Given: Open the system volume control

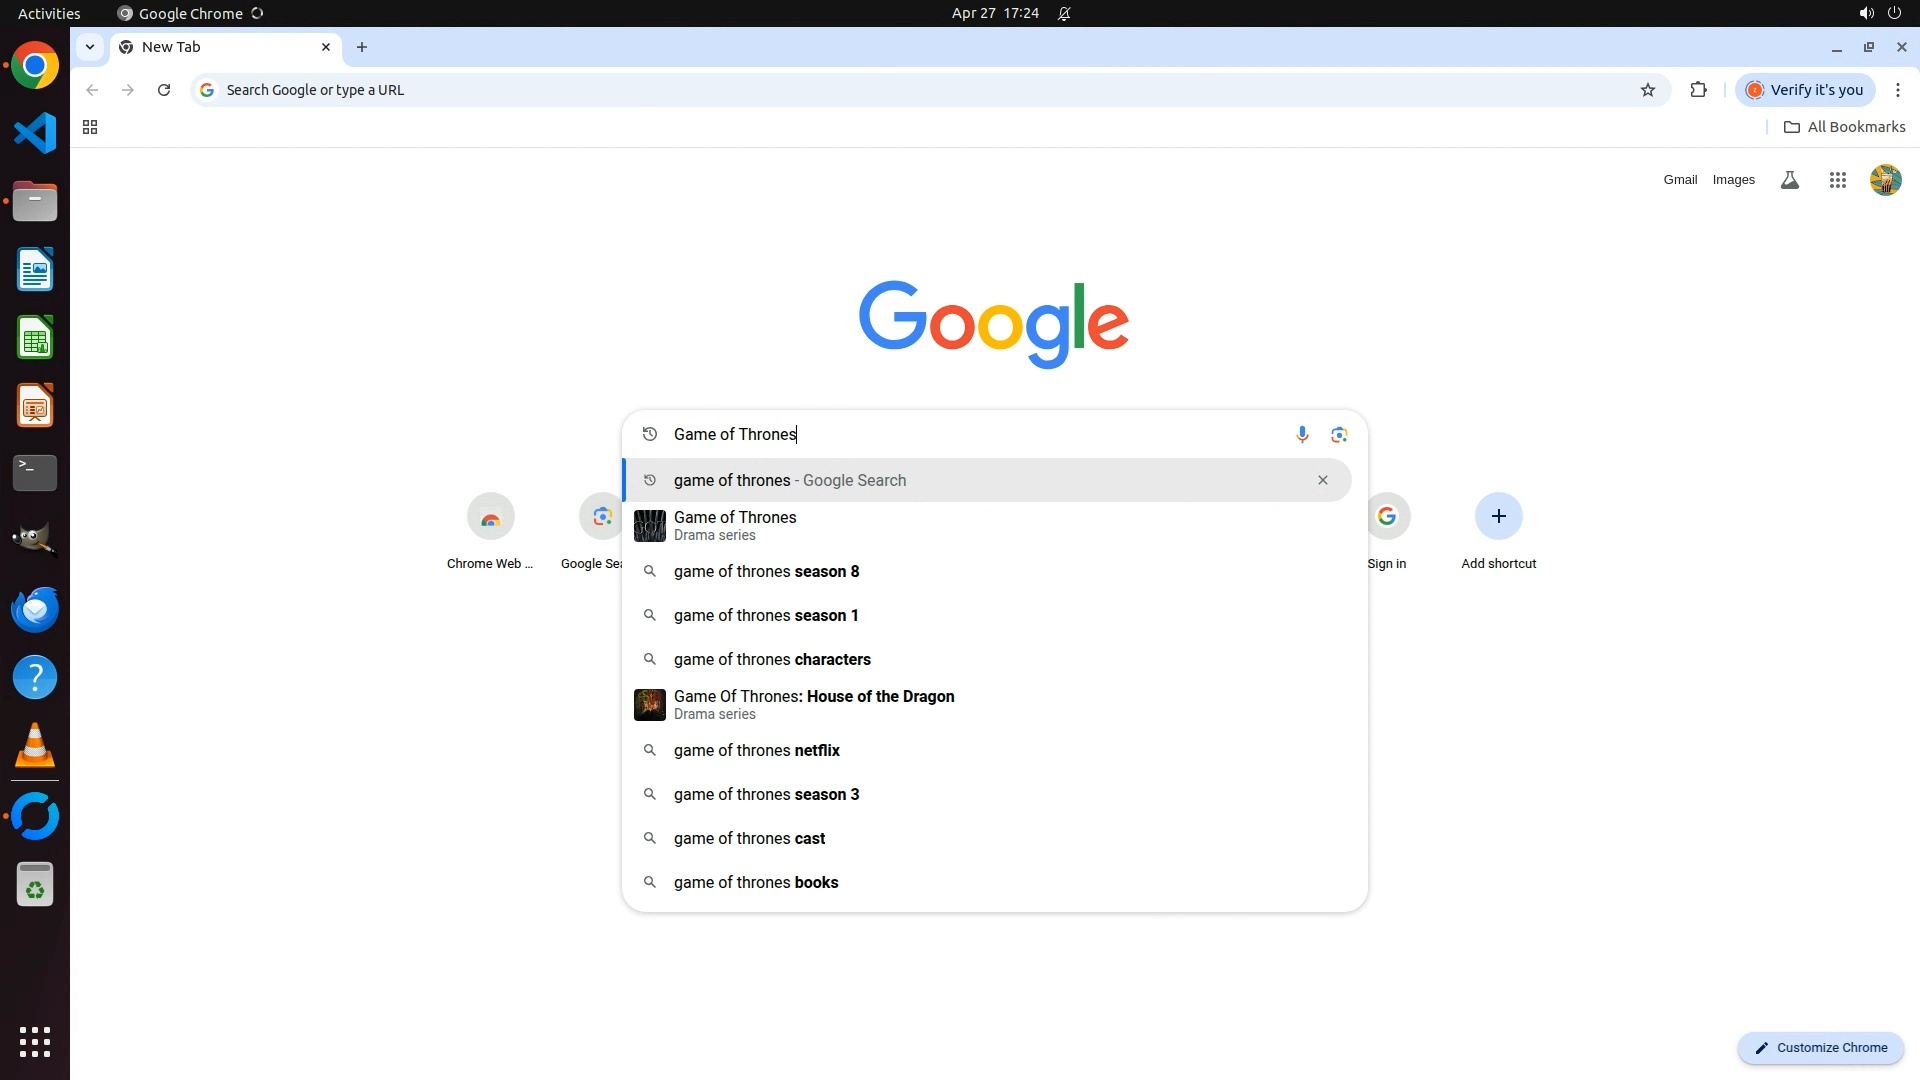Looking at the screenshot, I should 1865,13.
